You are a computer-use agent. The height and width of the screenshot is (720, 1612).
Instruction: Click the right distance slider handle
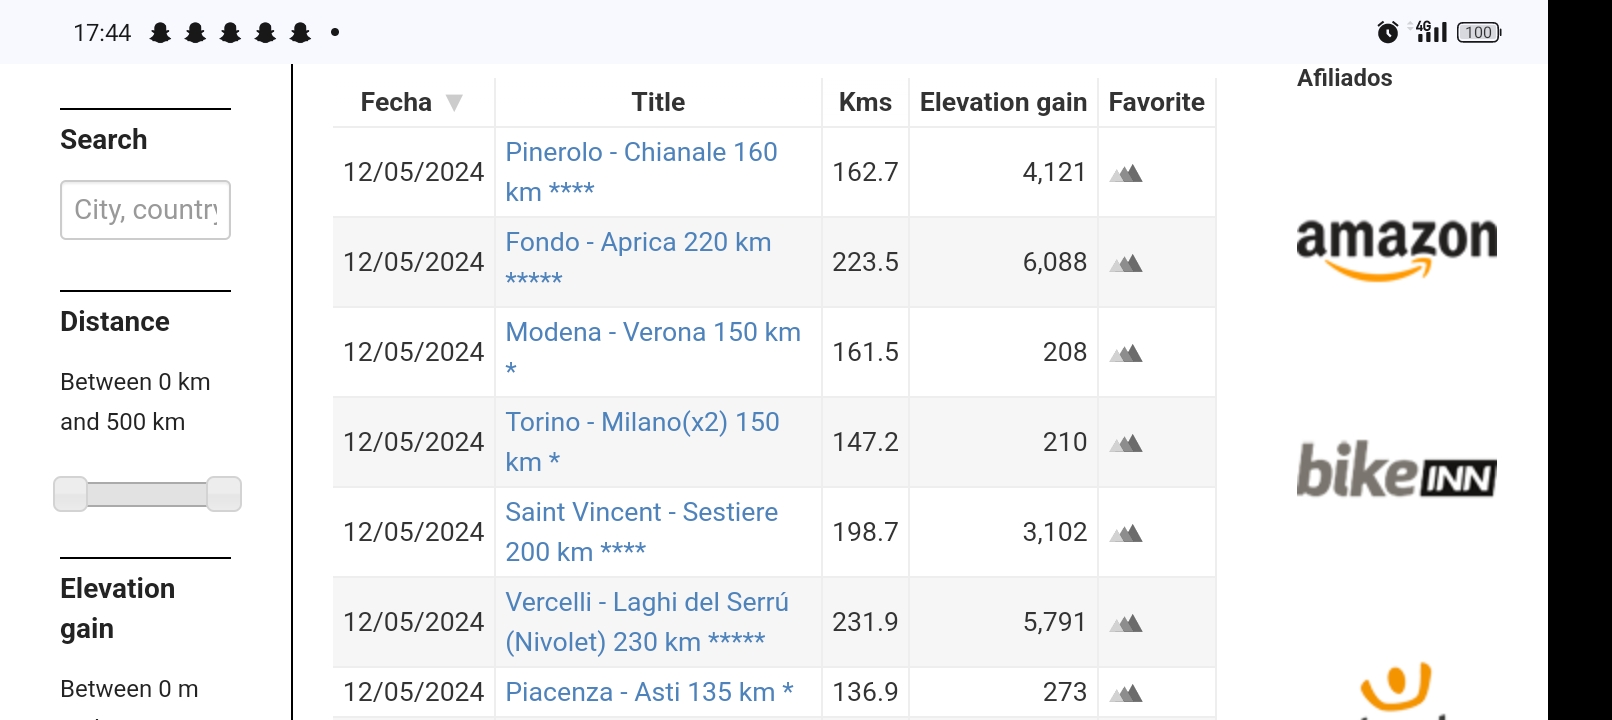pos(224,494)
